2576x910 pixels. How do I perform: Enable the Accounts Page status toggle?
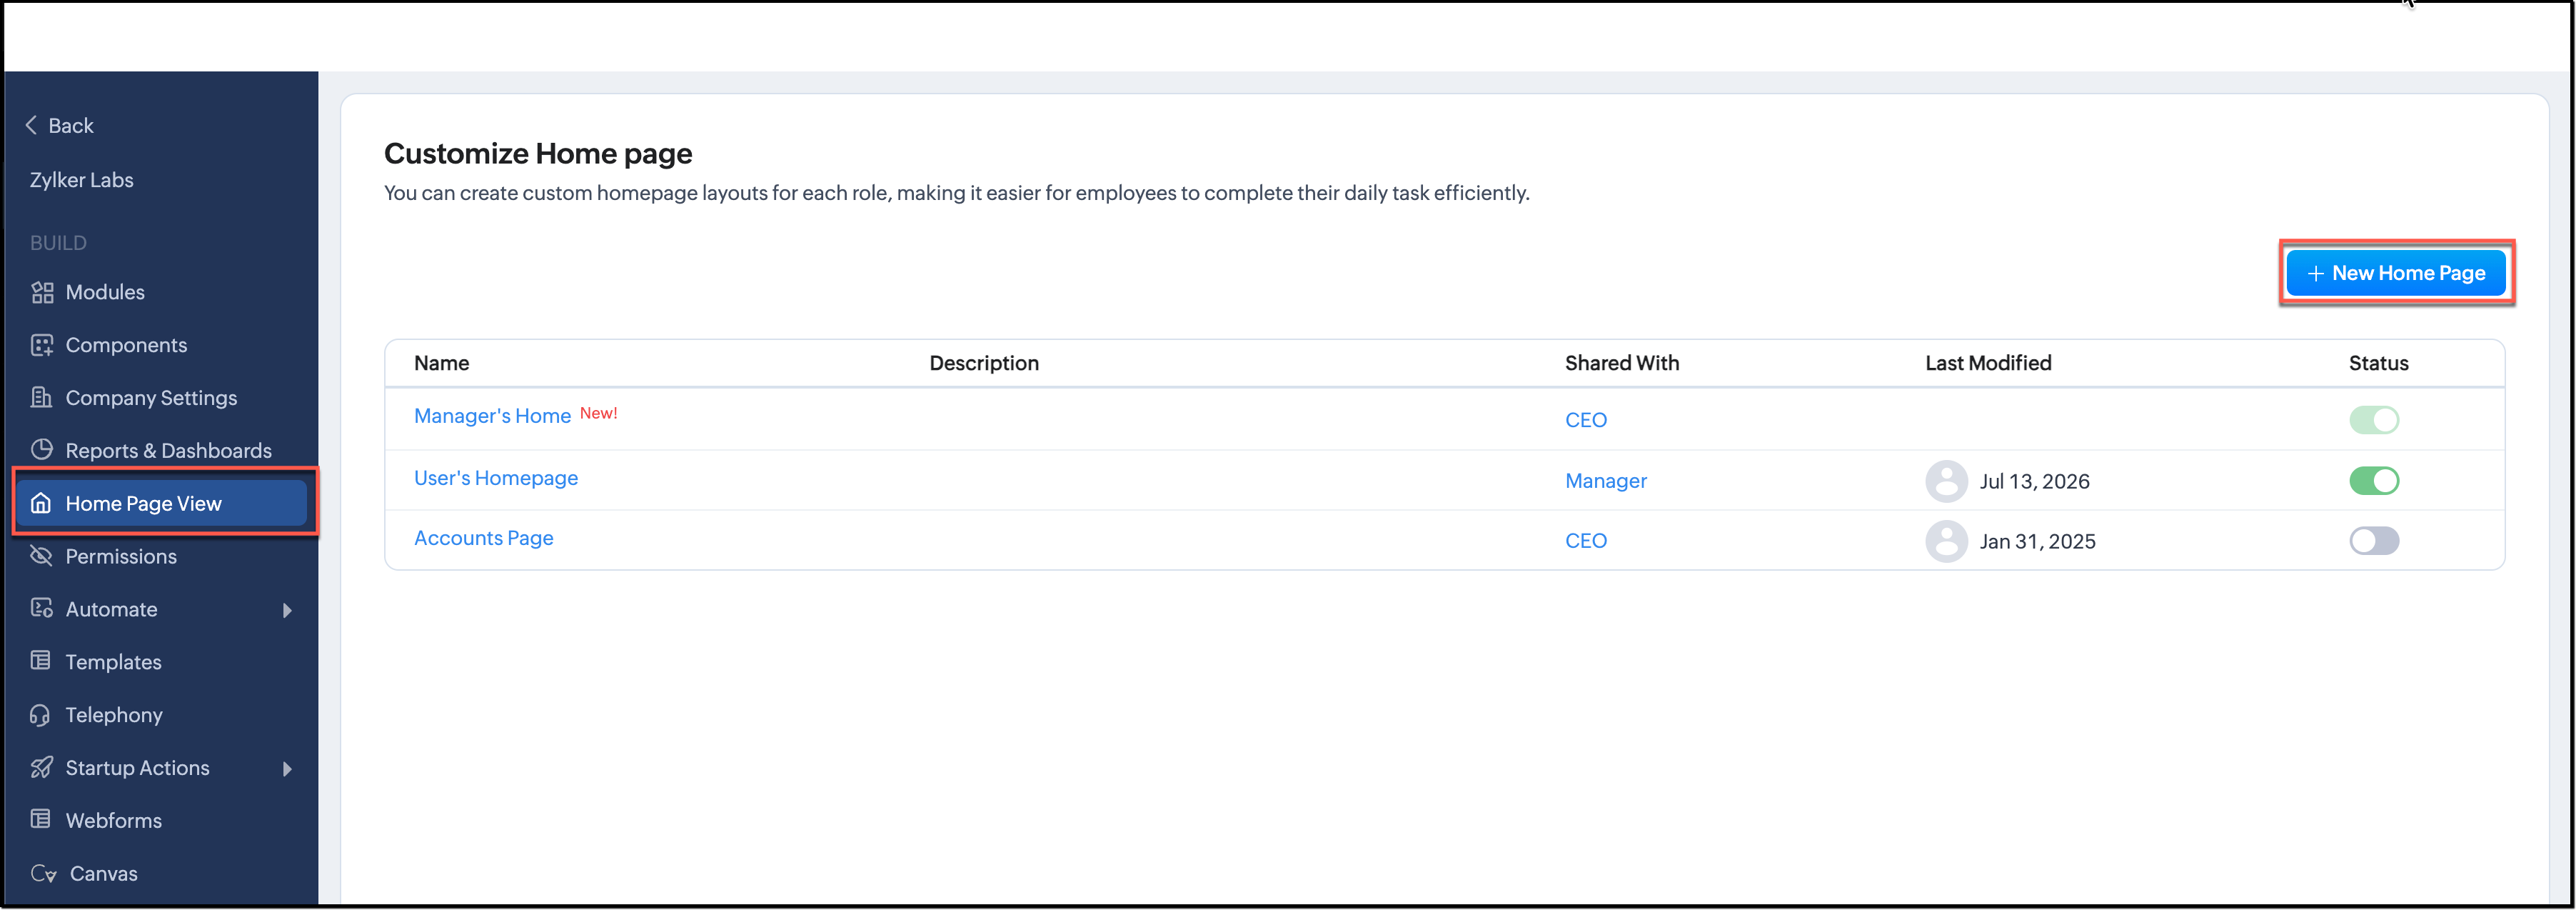(x=2373, y=541)
